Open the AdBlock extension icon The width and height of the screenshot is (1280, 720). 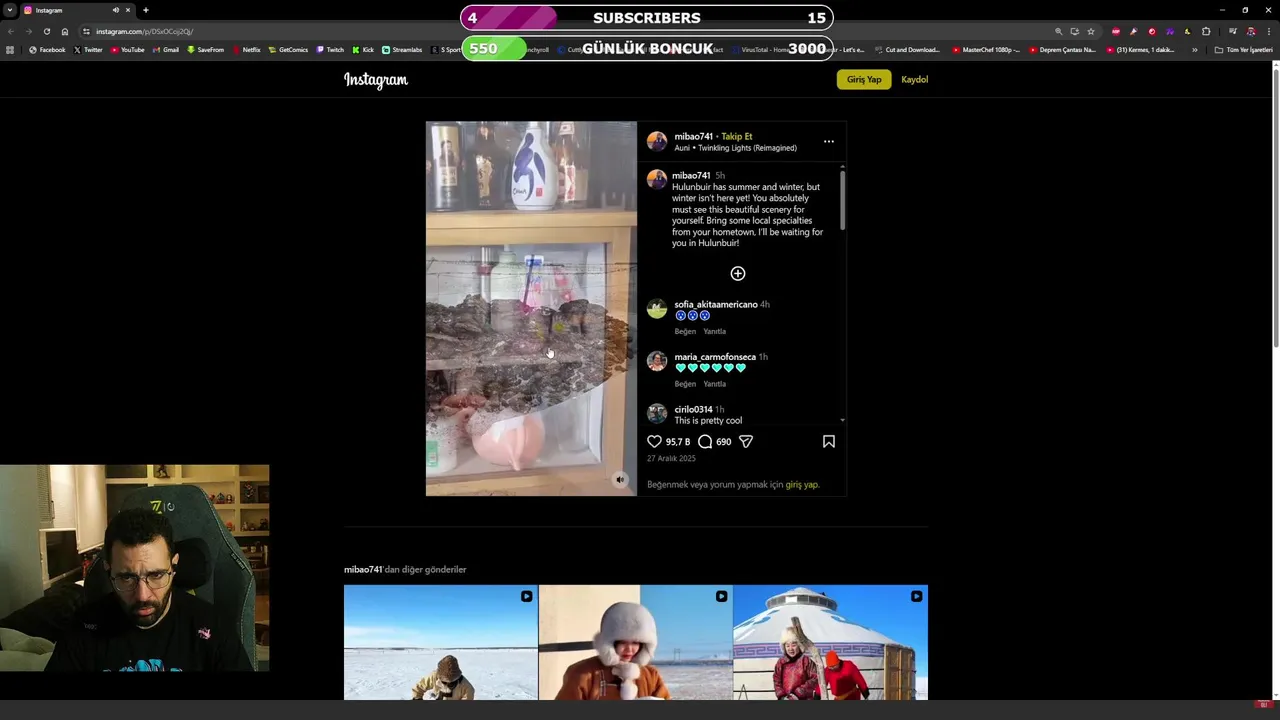pyautogui.click(x=1116, y=31)
